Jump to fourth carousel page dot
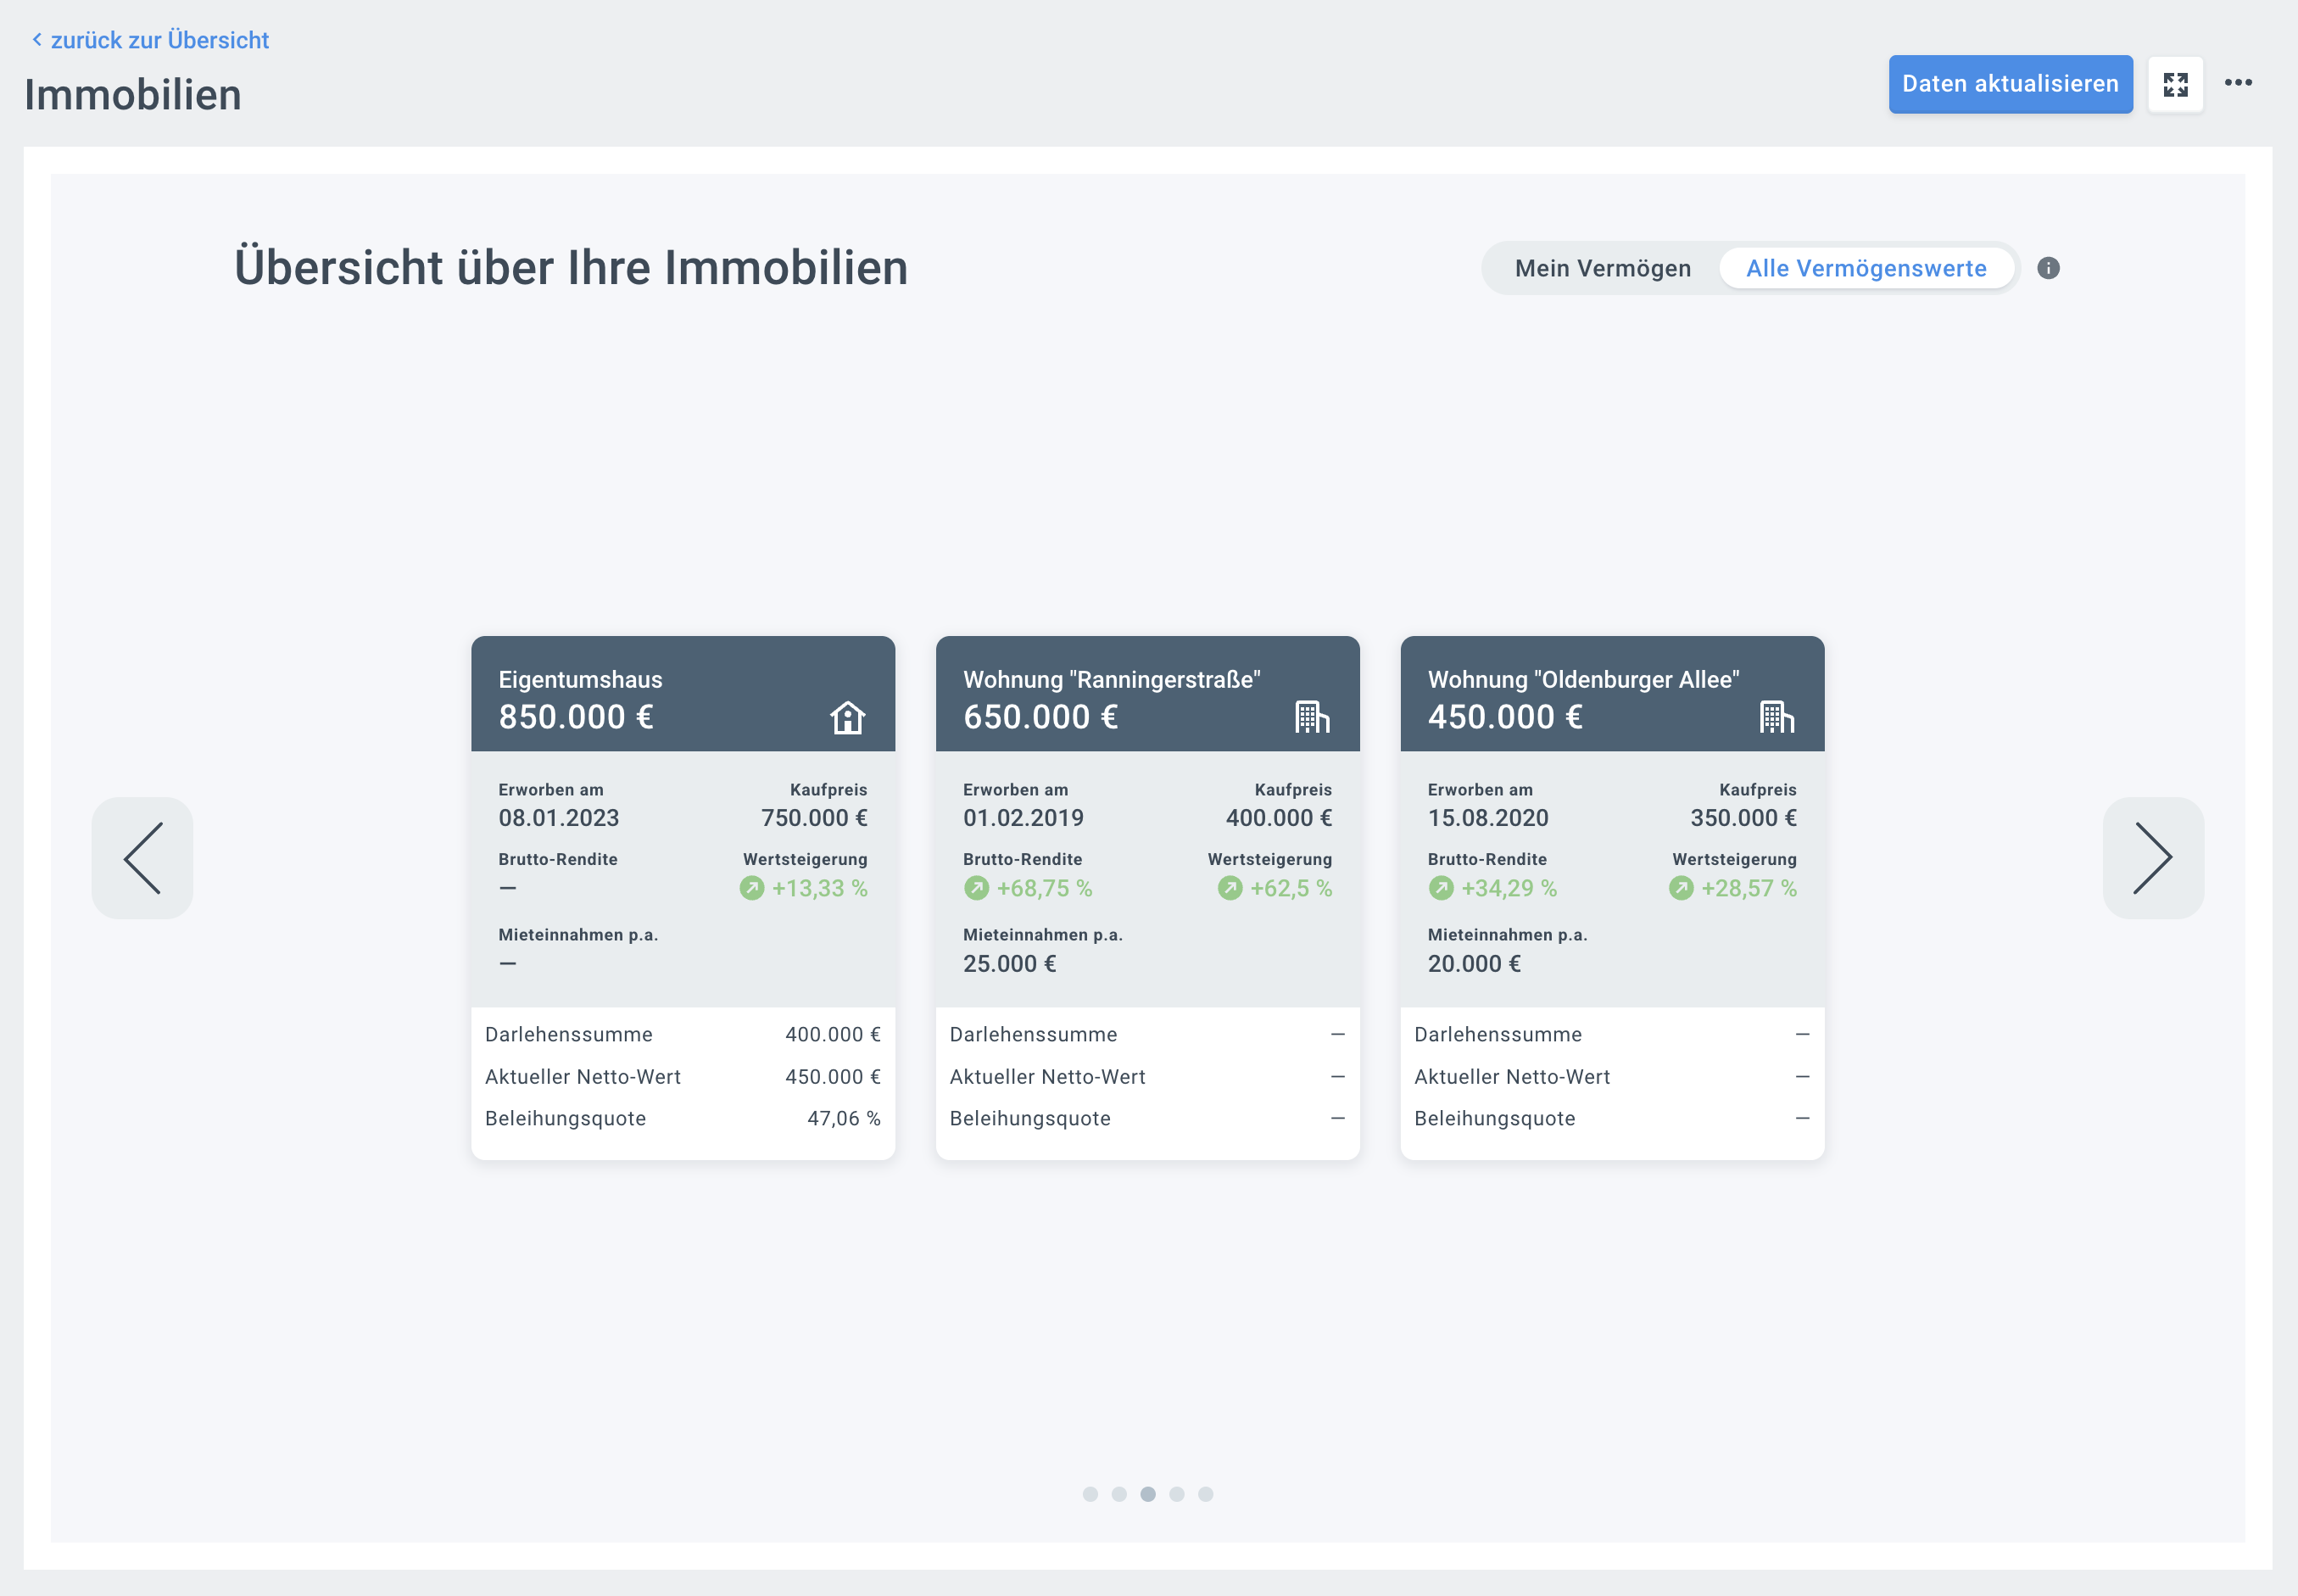 click(x=1177, y=1494)
